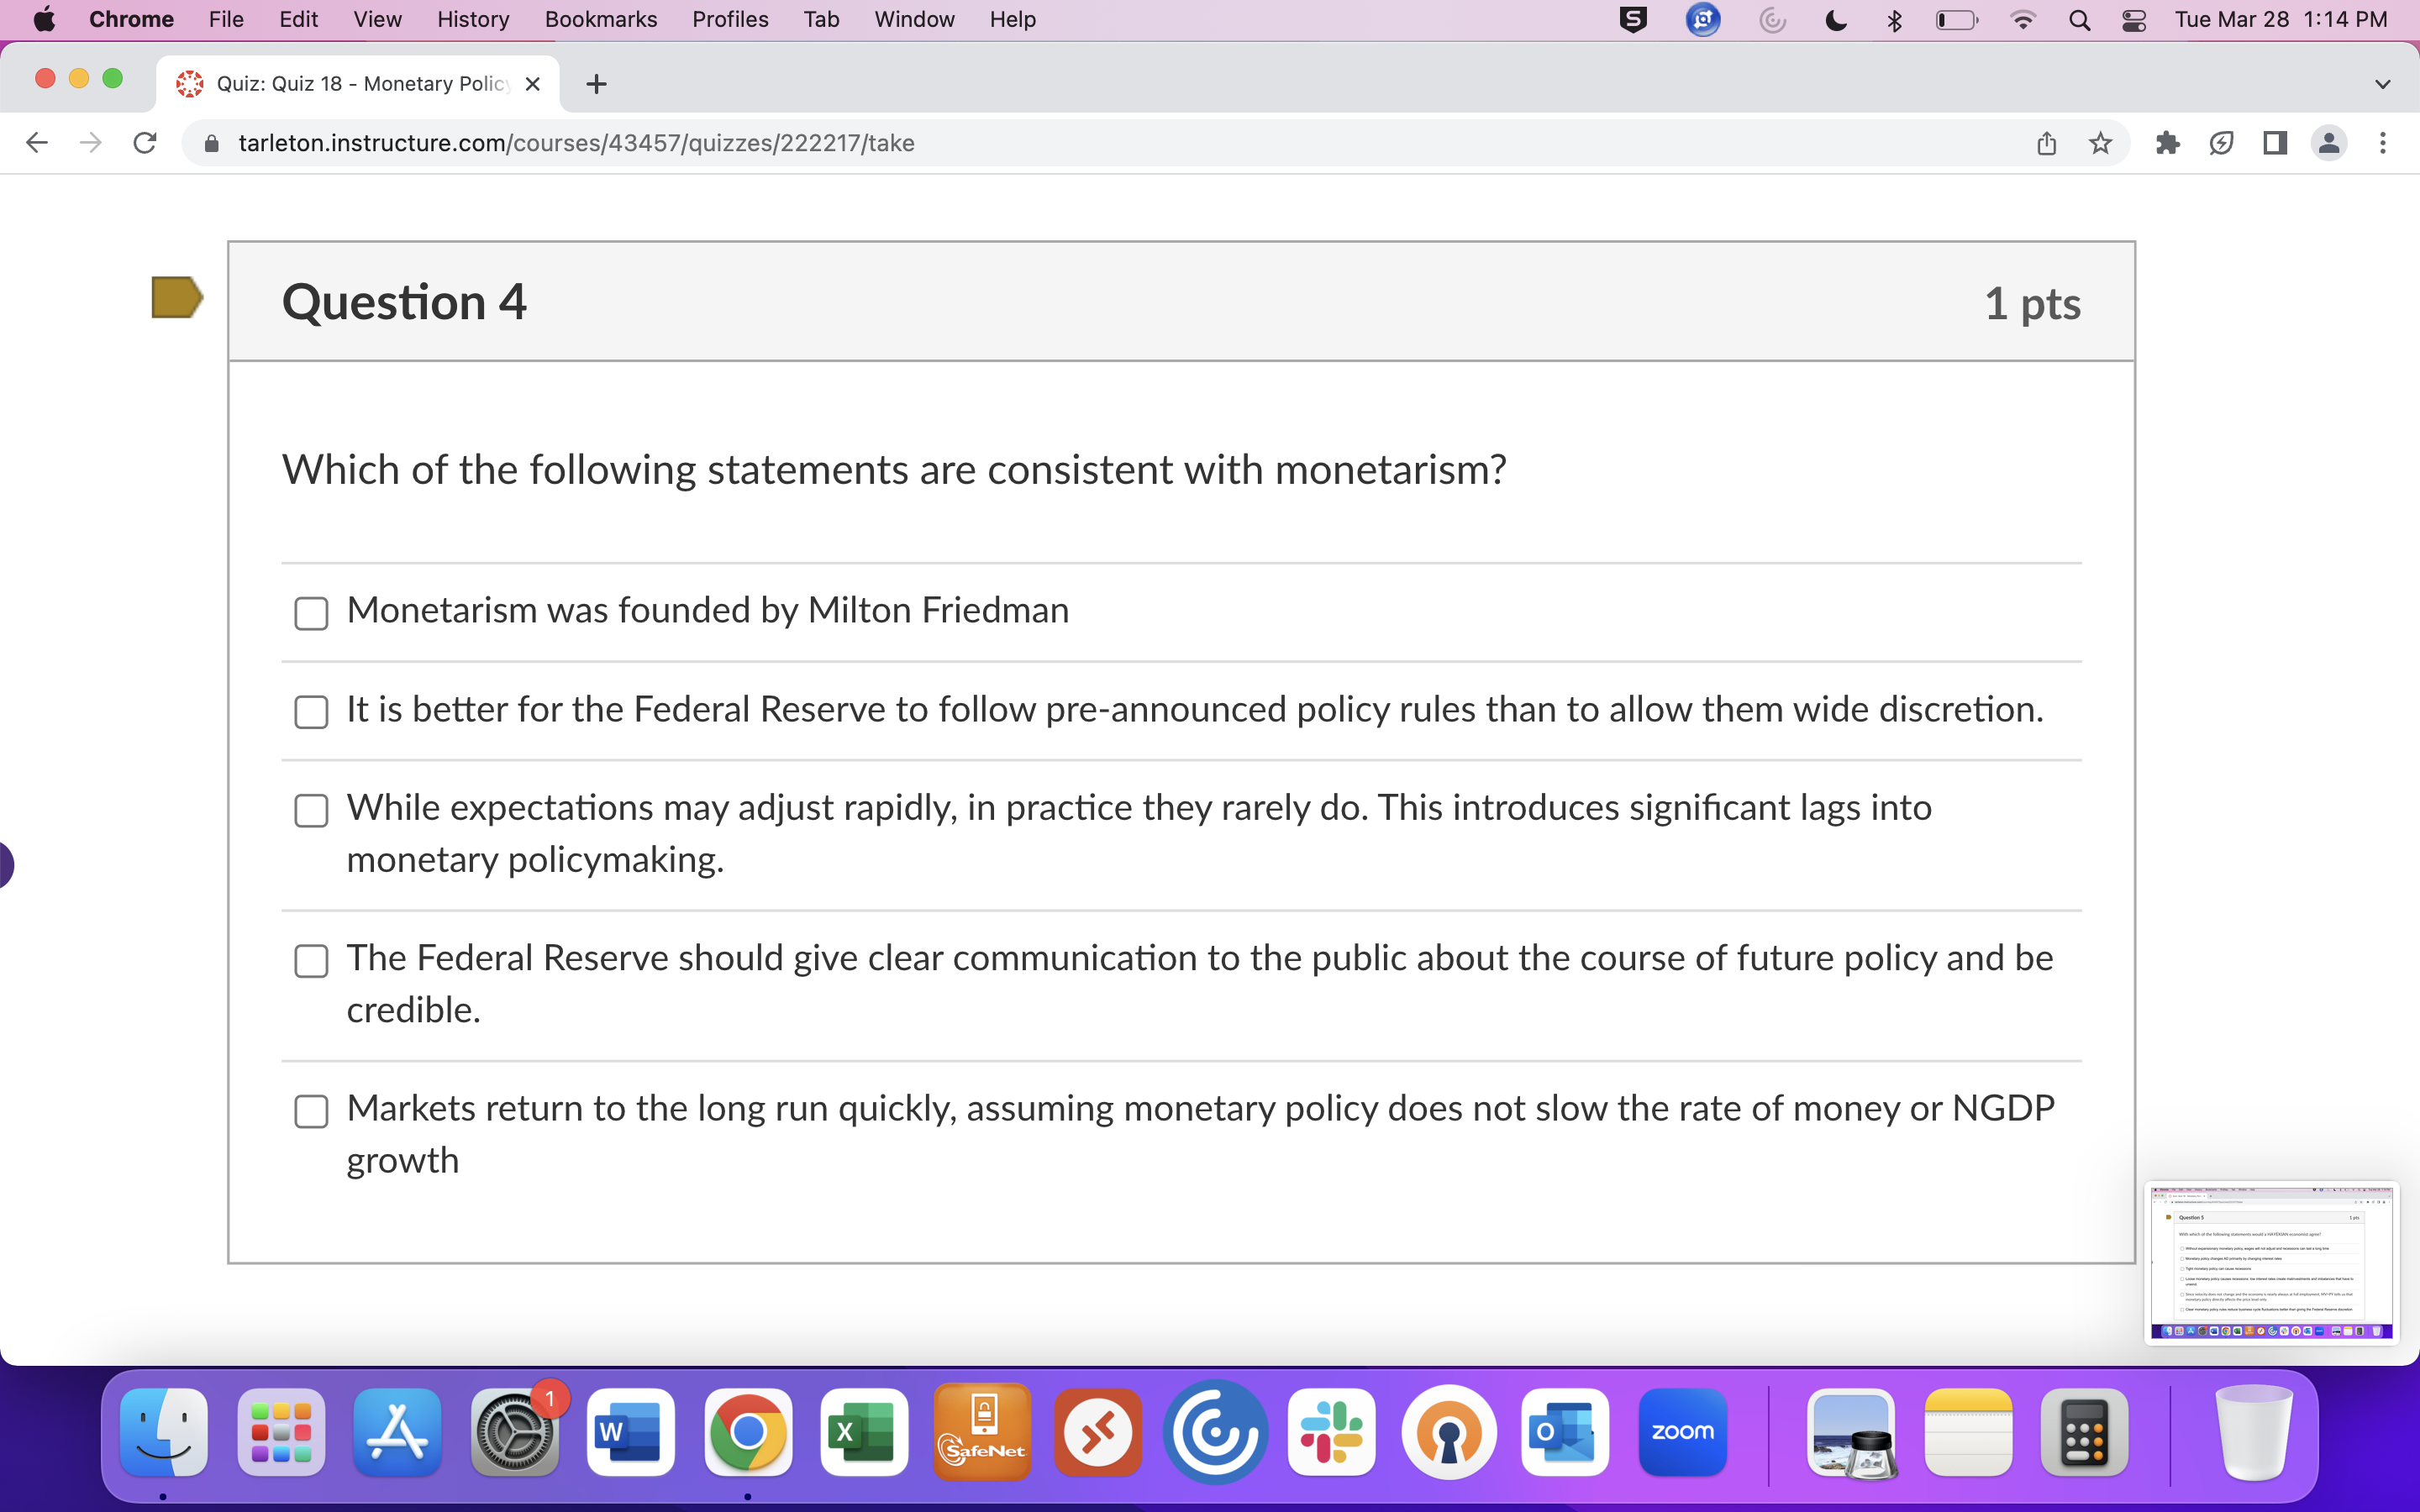
Task: Select the pre-announced policy rules answer
Action: pyautogui.click(x=311, y=712)
